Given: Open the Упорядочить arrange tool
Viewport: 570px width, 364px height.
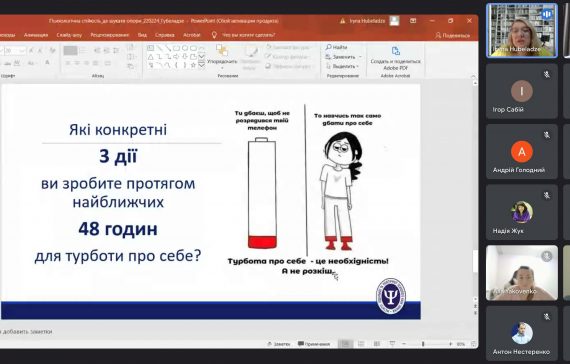Looking at the screenshot, I should (222, 55).
